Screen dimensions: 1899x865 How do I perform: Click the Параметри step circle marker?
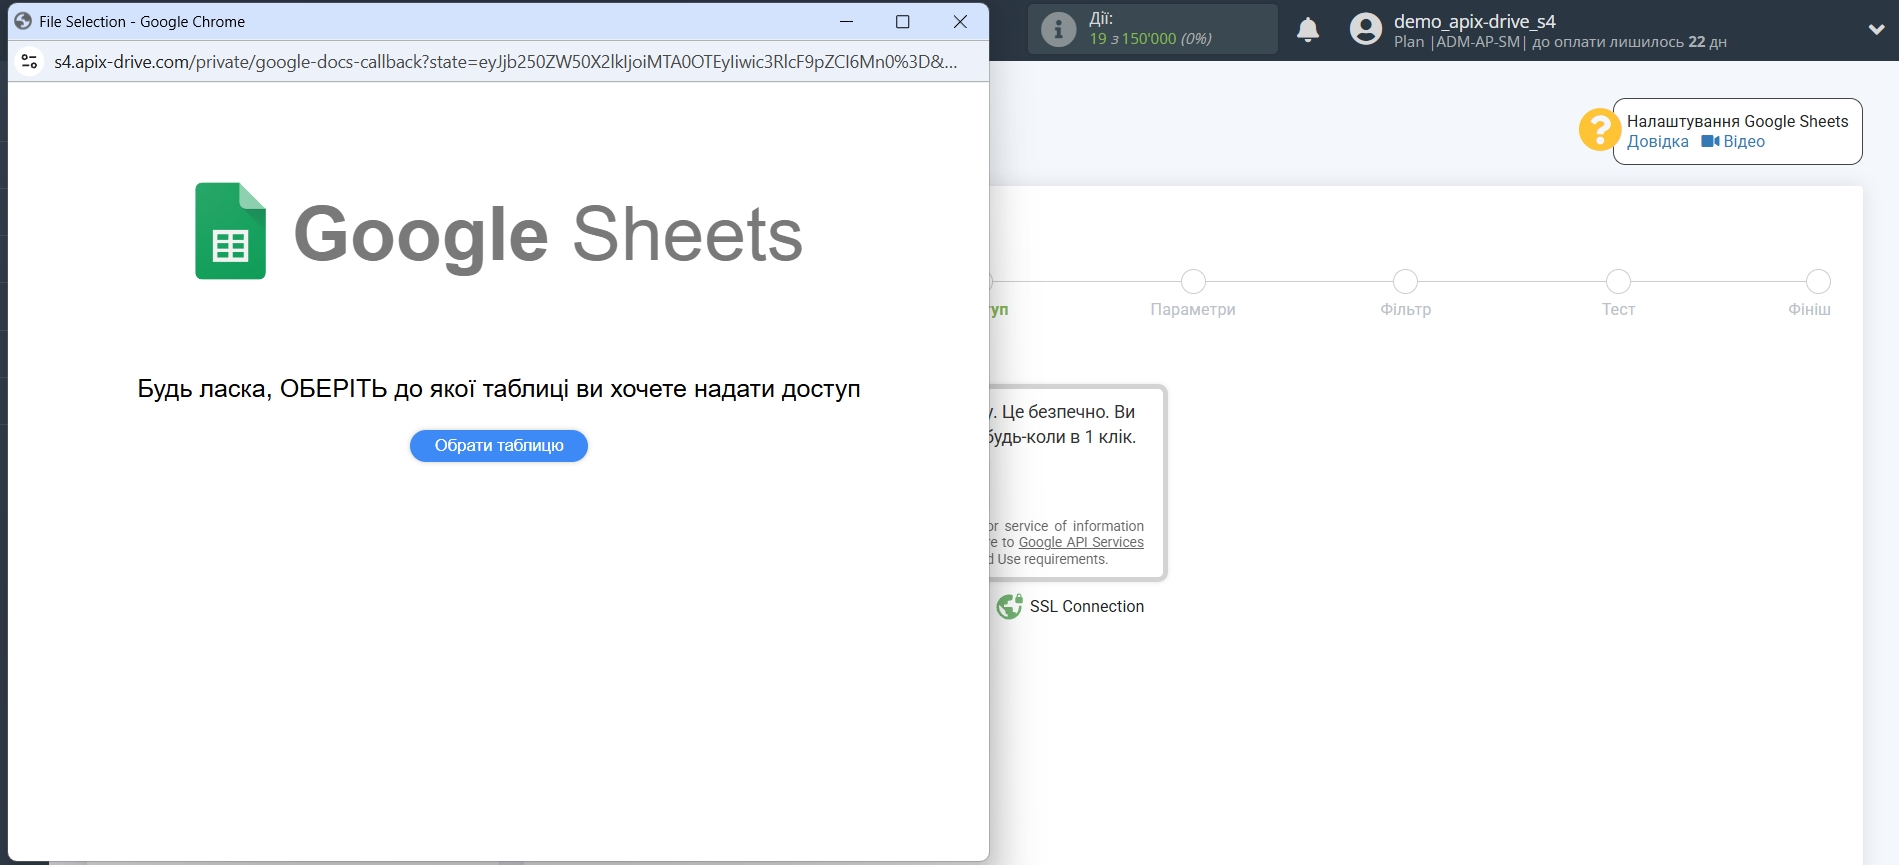click(1193, 281)
